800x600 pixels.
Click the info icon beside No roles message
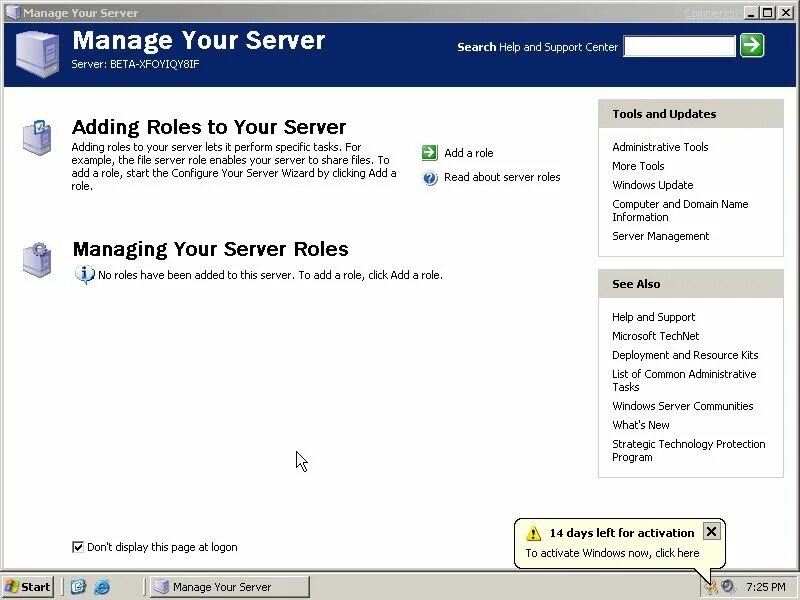point(85,274)
